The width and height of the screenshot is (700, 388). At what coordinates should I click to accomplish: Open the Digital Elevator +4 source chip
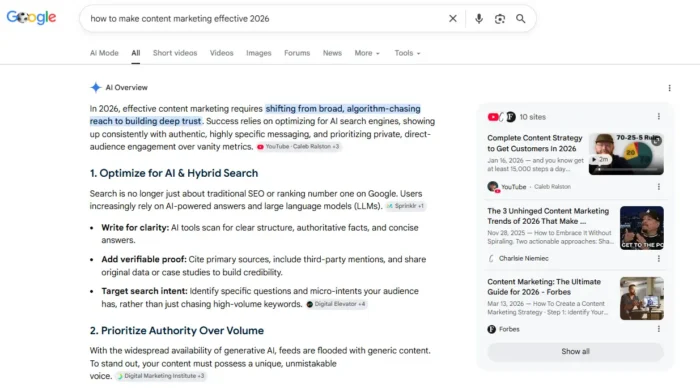point(336,304)
